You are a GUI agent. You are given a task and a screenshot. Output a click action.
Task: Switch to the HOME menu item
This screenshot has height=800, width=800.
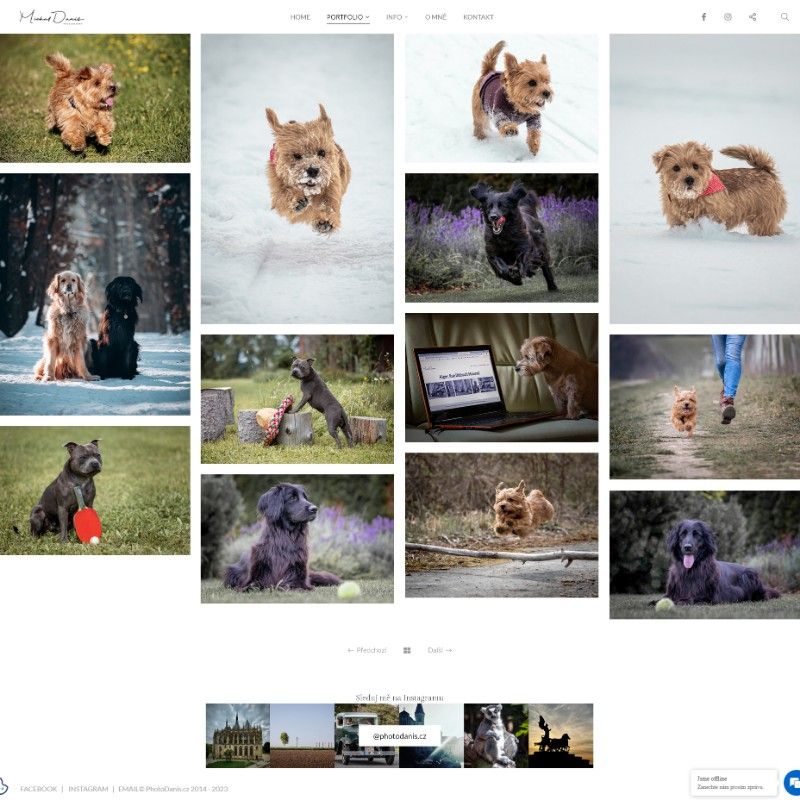[299, 16]
